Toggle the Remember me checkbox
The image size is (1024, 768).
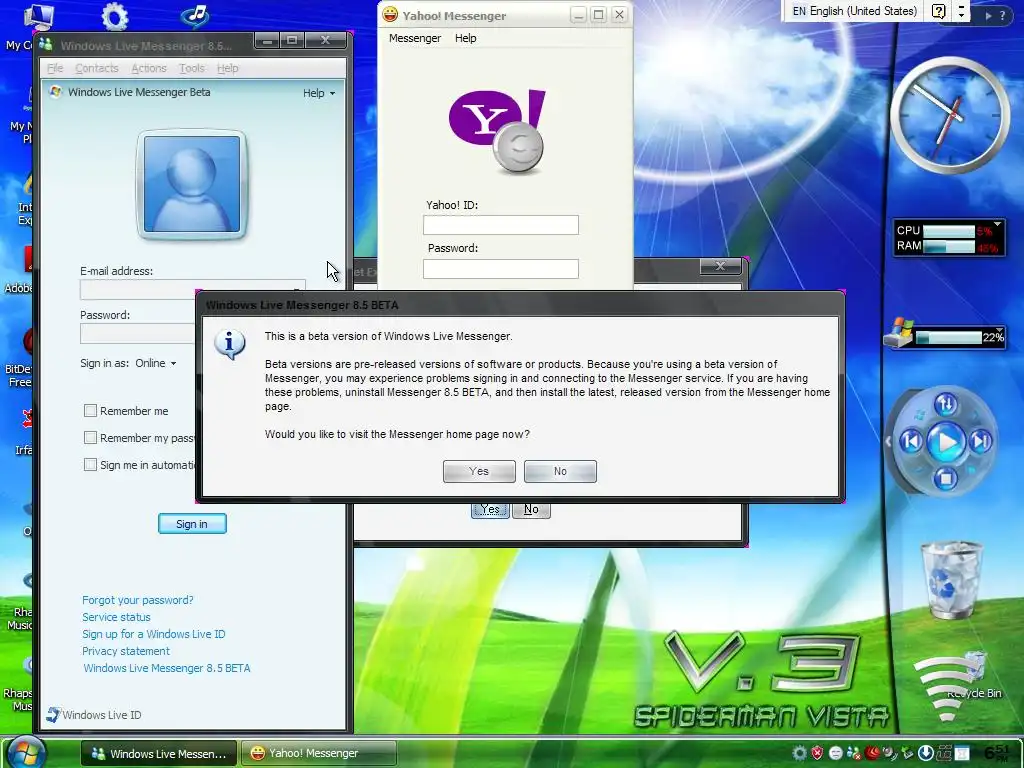[x=90, y=411]
